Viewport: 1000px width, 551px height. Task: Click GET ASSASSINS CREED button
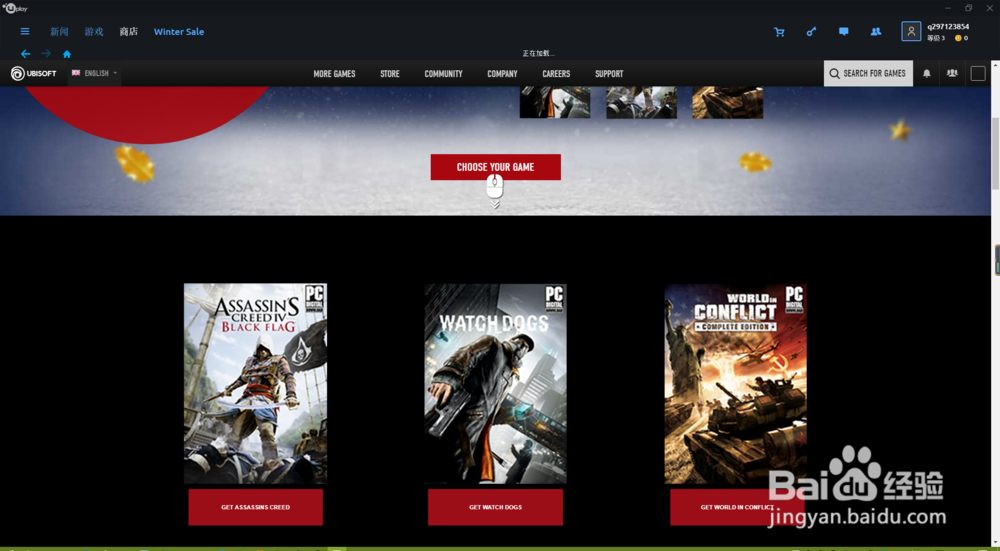point(256,507)
